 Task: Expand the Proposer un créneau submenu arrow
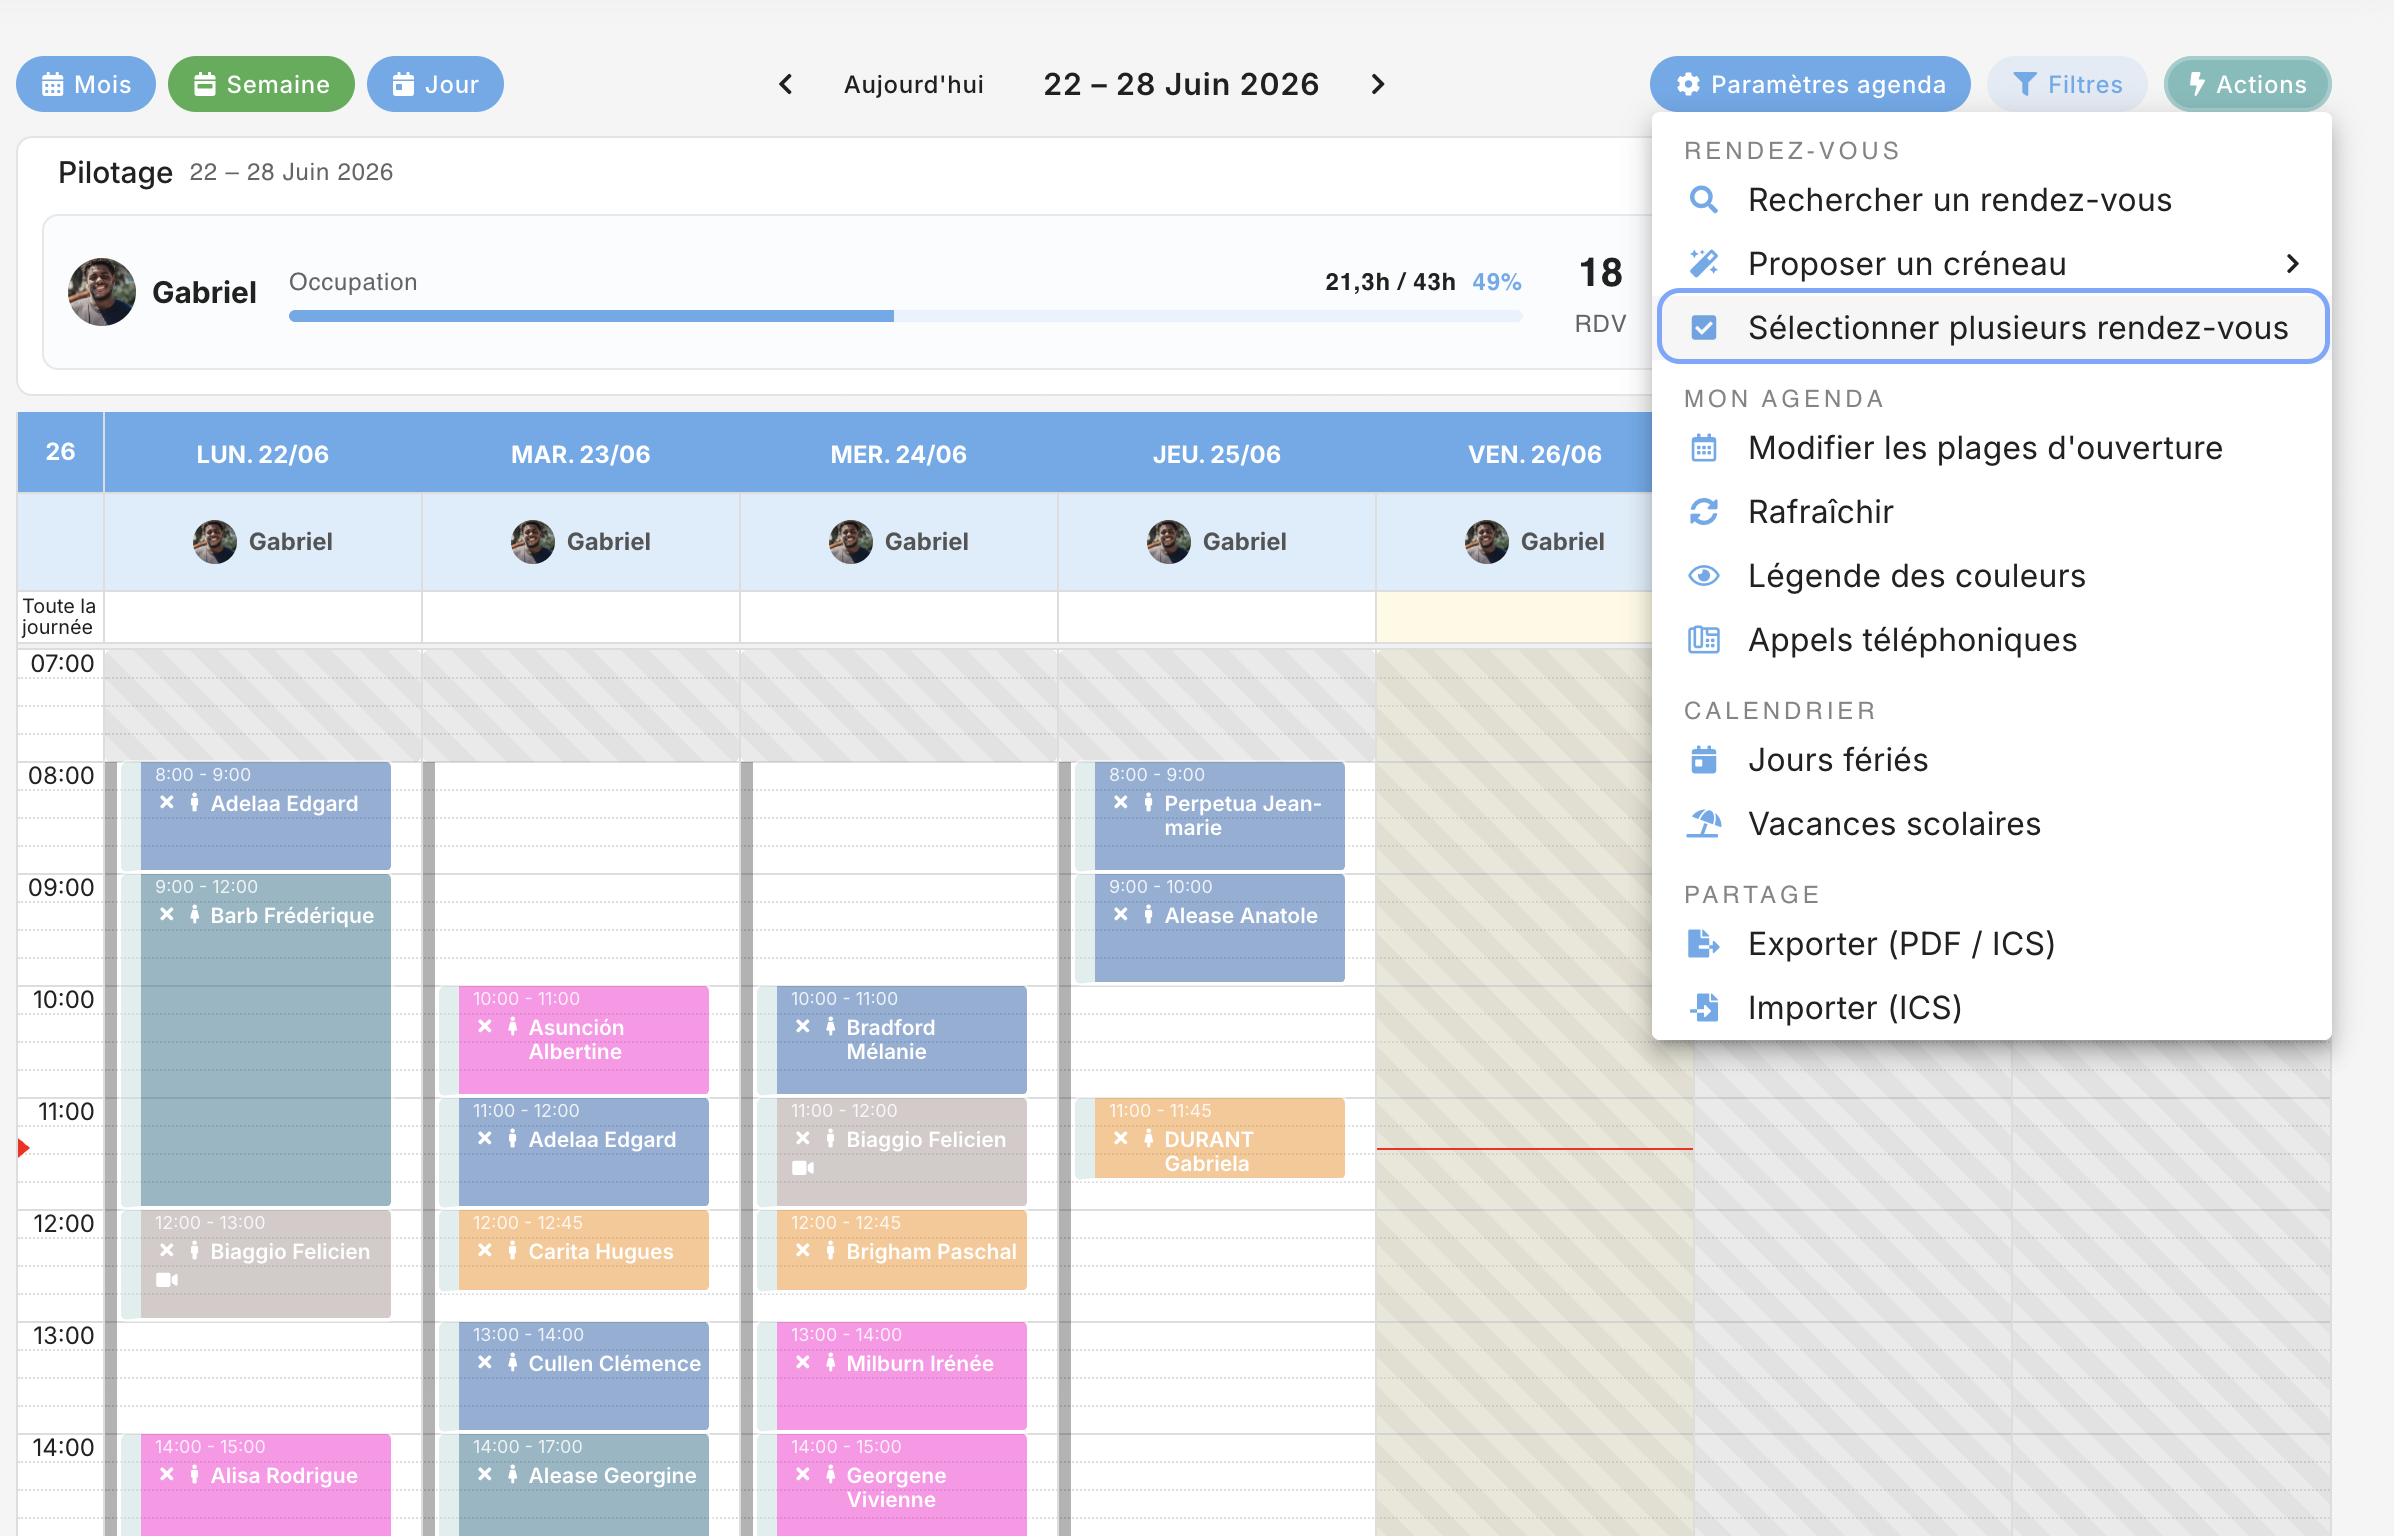[x=2292, y=263]
